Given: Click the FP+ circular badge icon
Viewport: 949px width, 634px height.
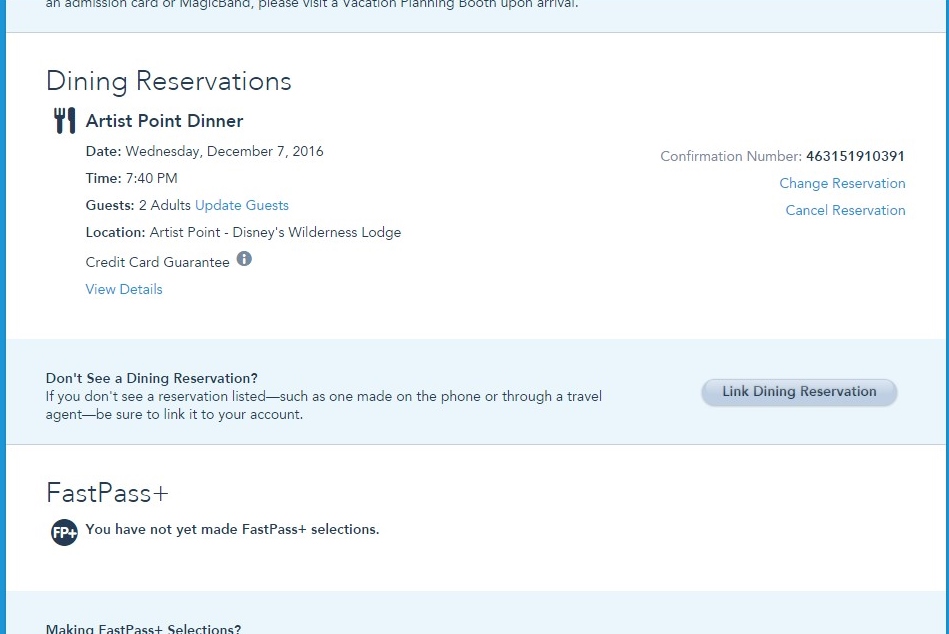Looking at the screenshot, I should (x=64, y=532).
